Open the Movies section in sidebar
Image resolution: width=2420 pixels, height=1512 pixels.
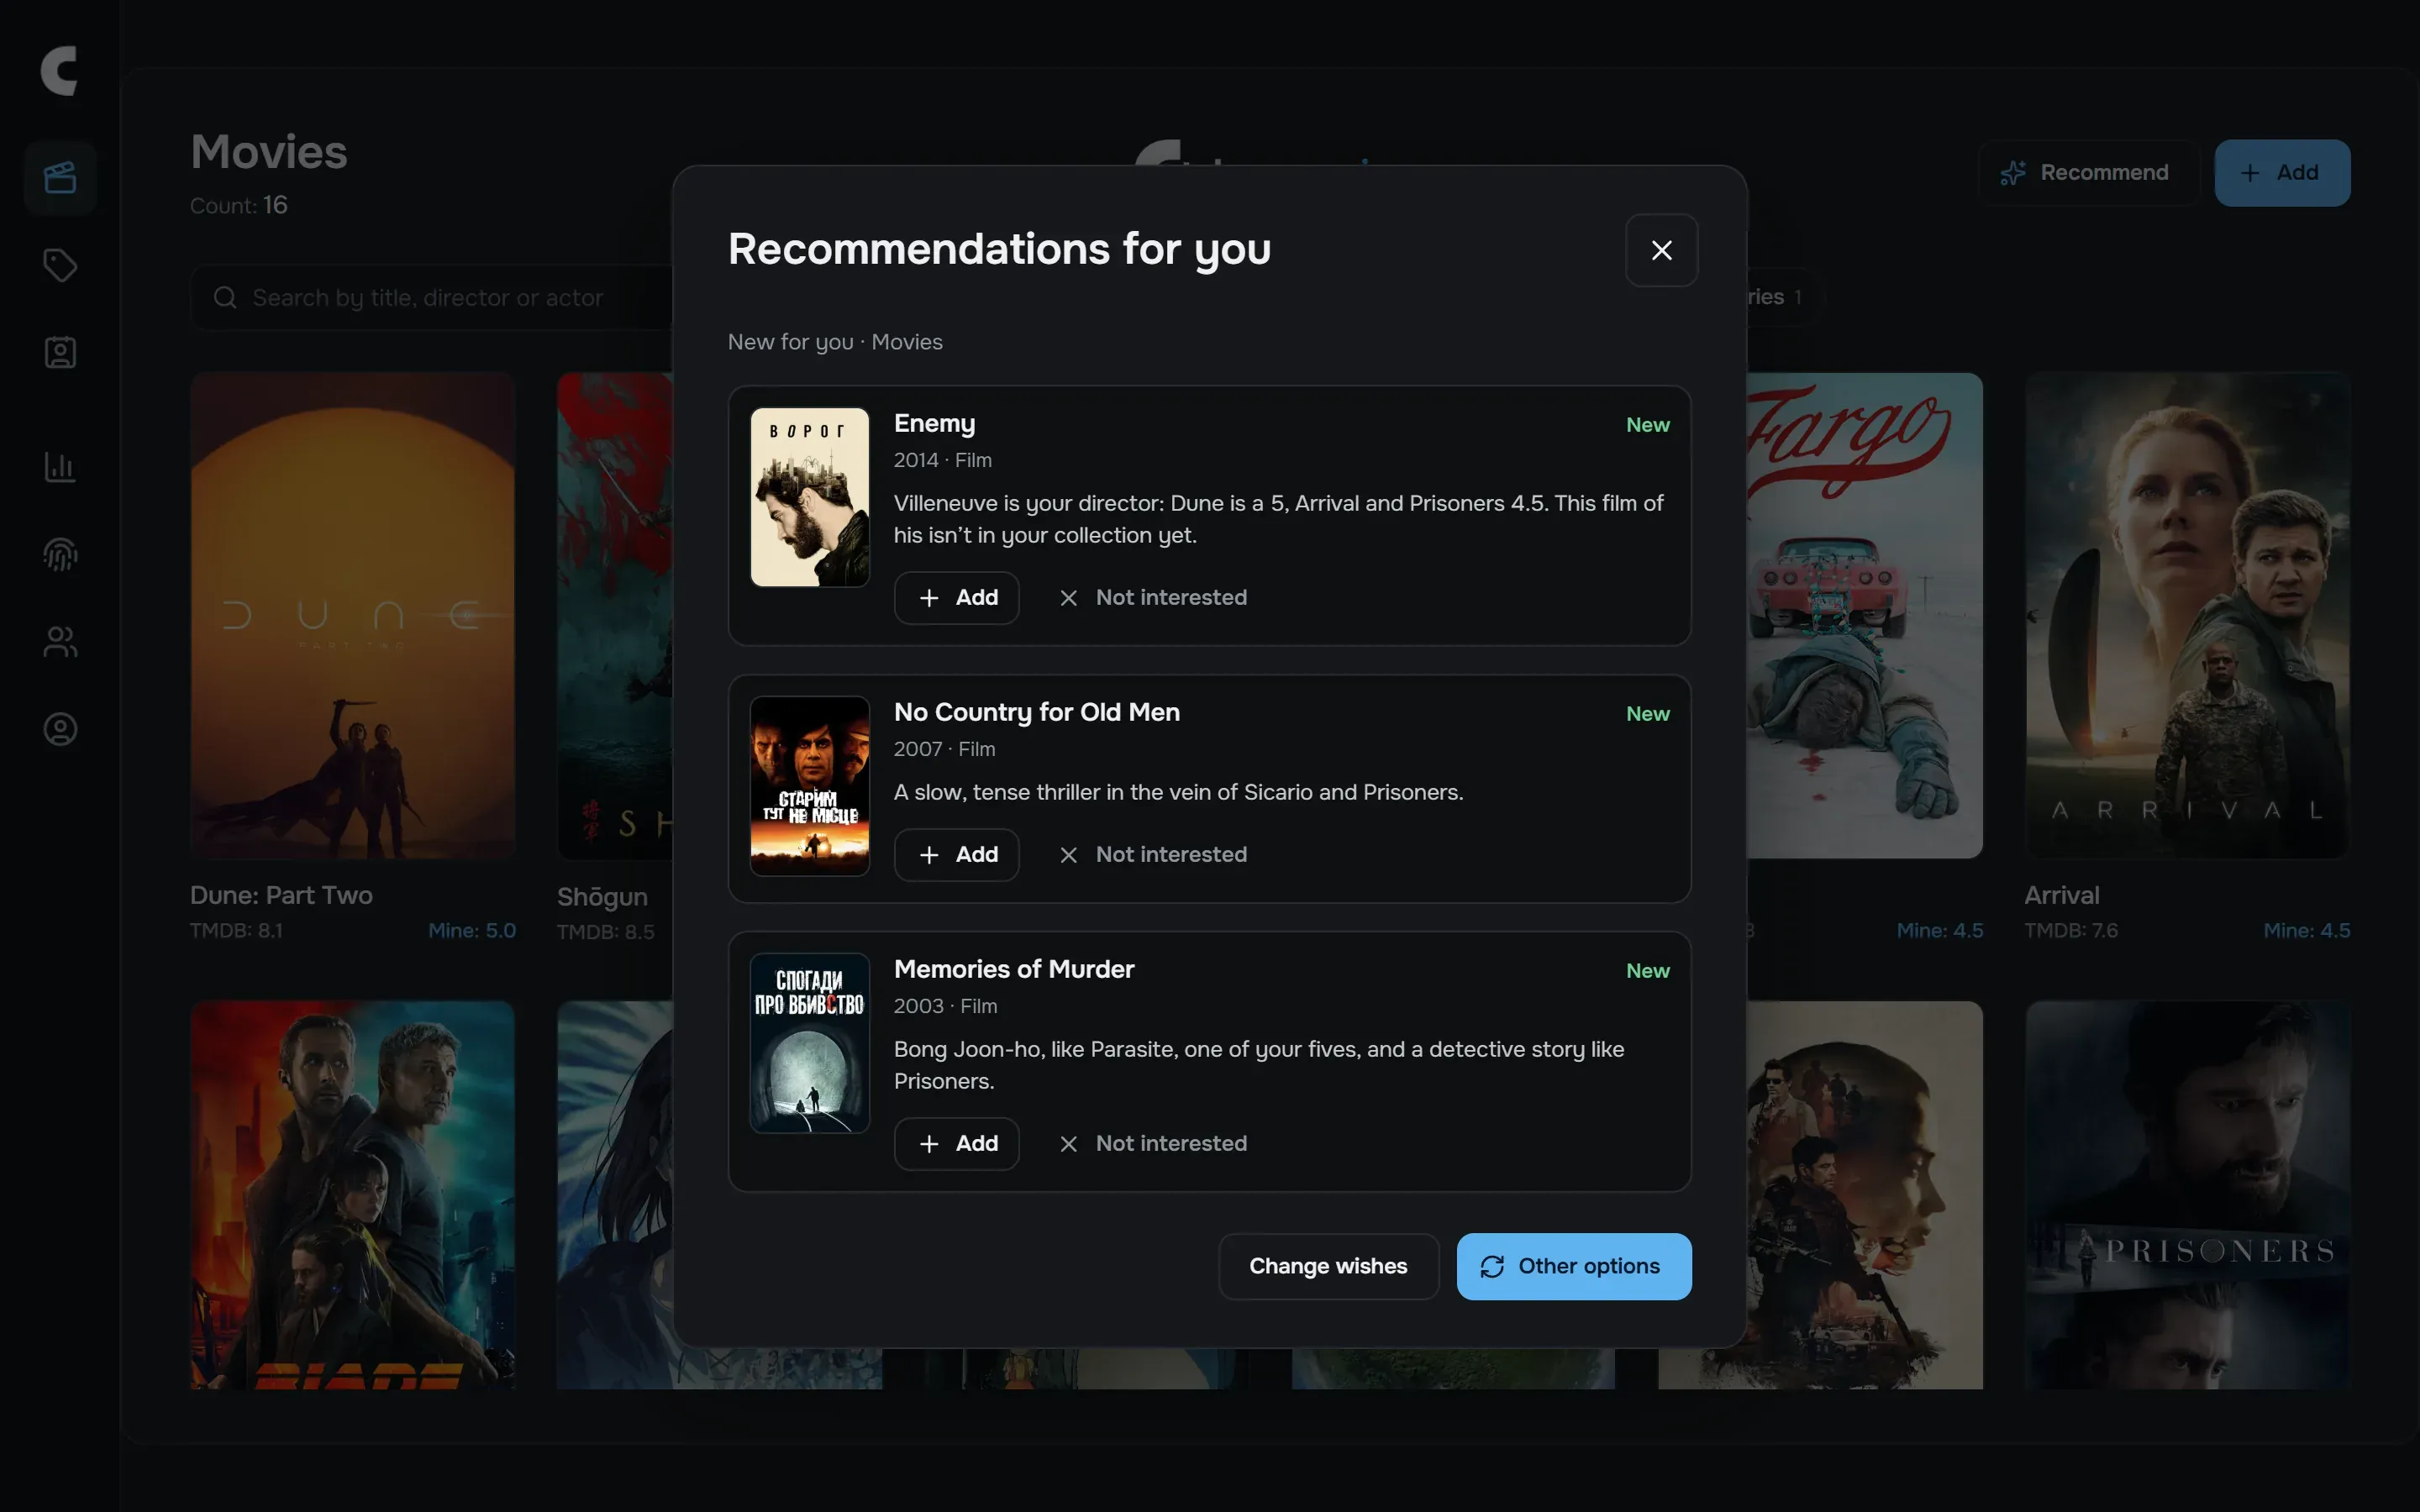click(60, 178)
